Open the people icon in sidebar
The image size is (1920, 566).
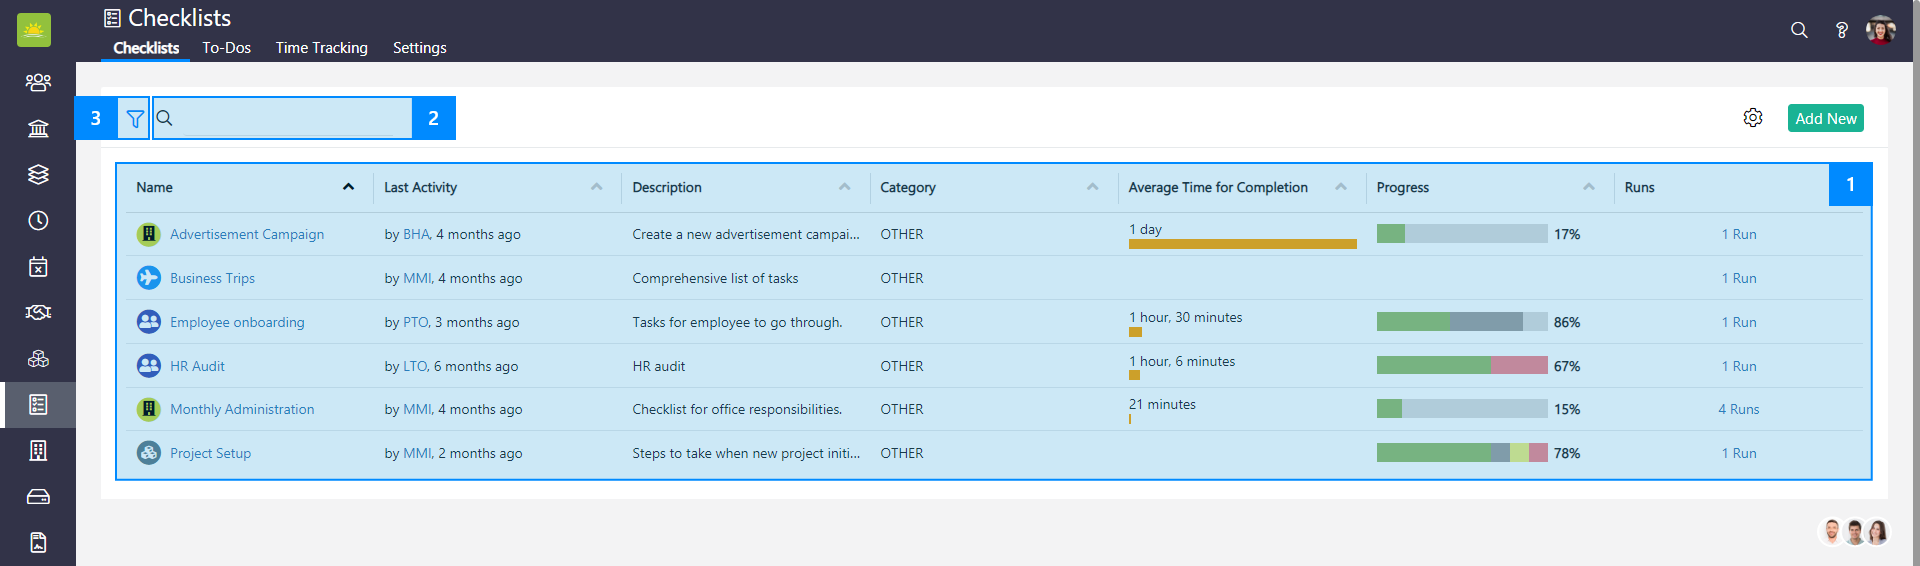click(38, 82)
